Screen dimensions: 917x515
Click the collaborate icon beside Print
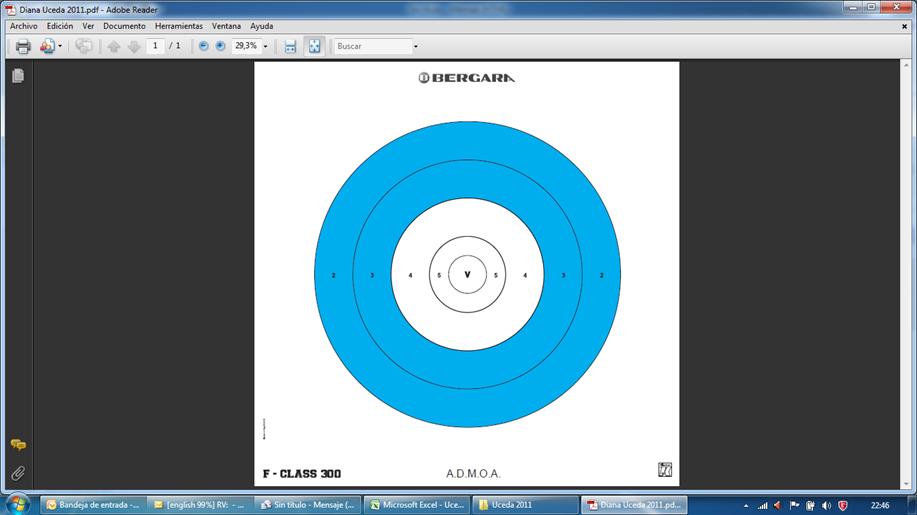pyautogui.click(x=47, y=46)
